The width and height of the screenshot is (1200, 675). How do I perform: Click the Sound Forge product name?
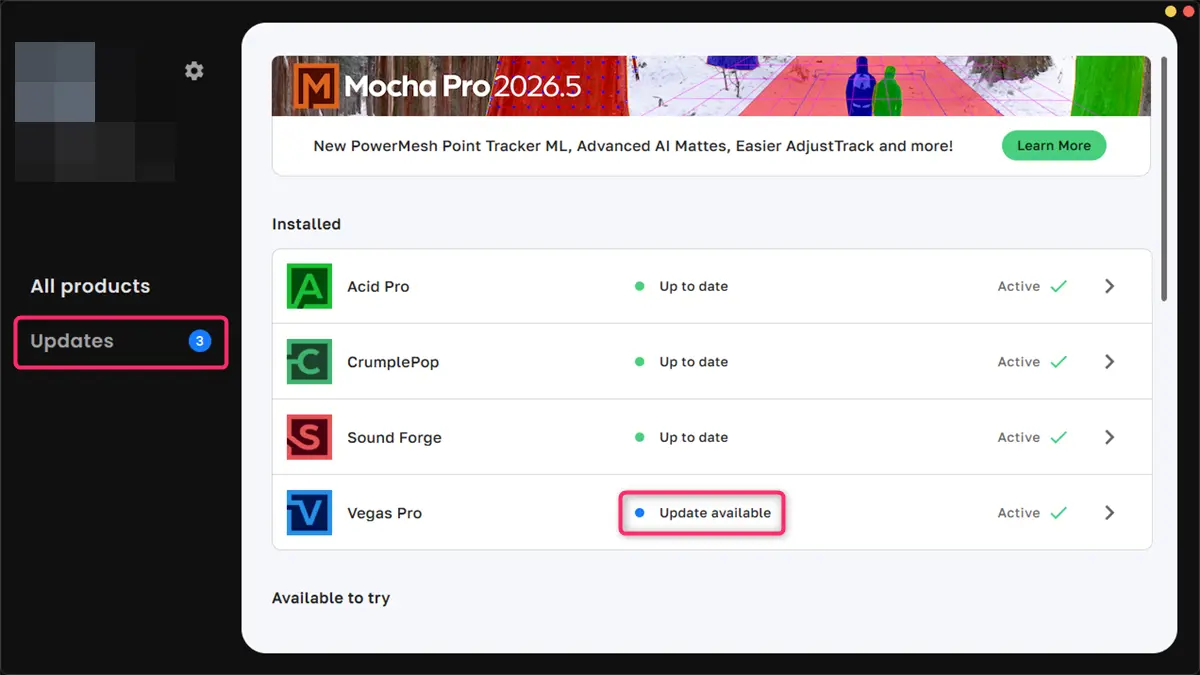394,437
